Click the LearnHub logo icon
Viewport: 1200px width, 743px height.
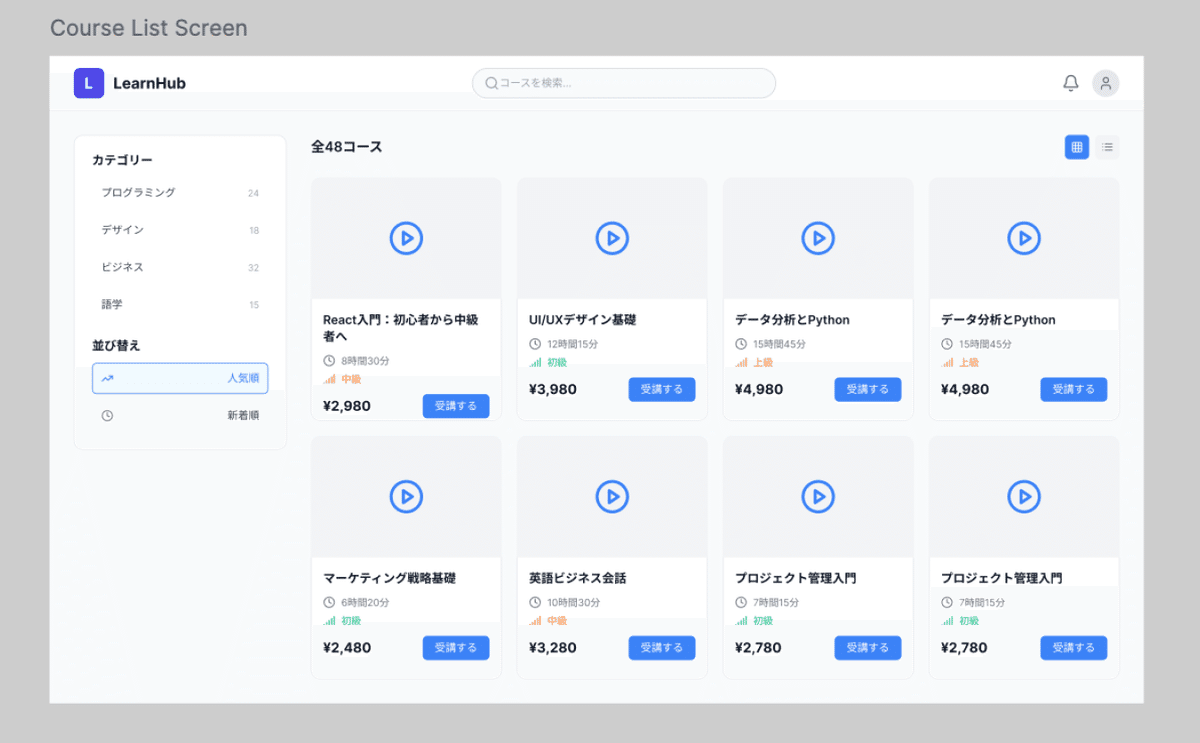[x=88, y=83]
